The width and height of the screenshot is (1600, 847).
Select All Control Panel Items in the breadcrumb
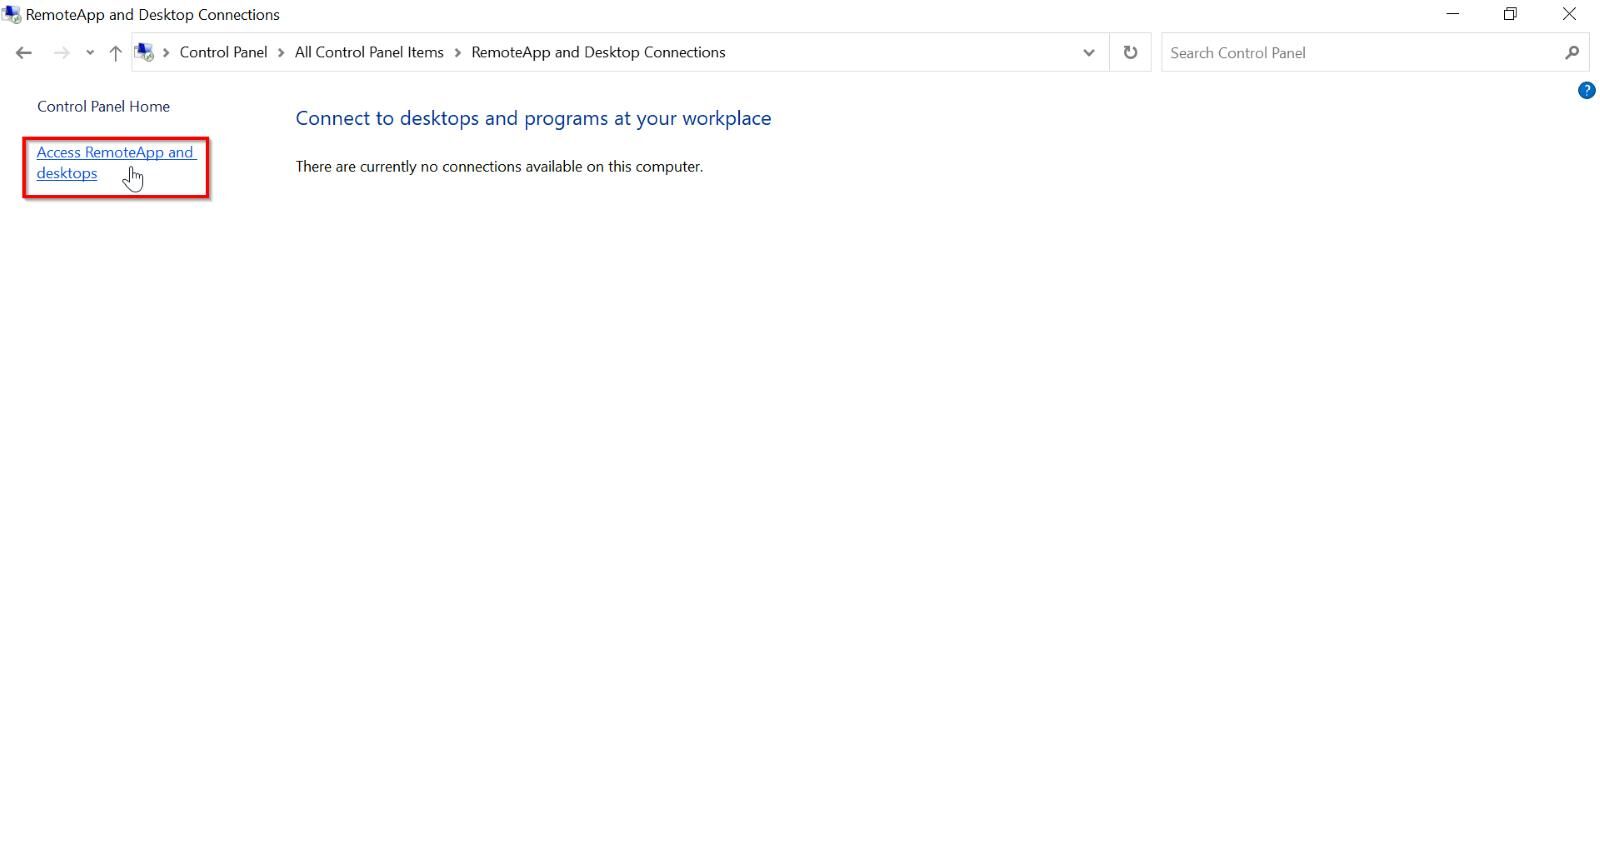[x=368, y=52]
